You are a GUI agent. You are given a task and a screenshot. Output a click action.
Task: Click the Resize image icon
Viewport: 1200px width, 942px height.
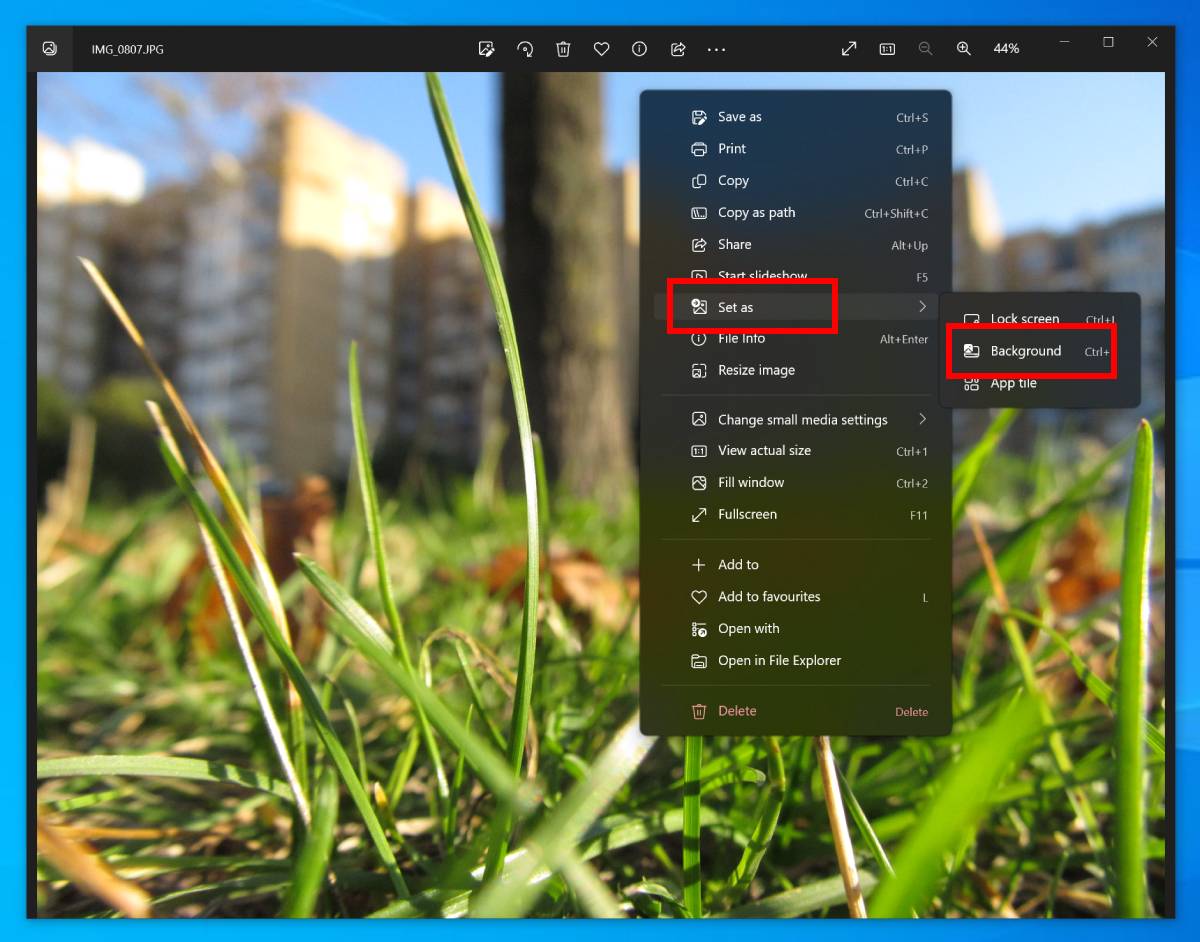(x=699, y=371)
